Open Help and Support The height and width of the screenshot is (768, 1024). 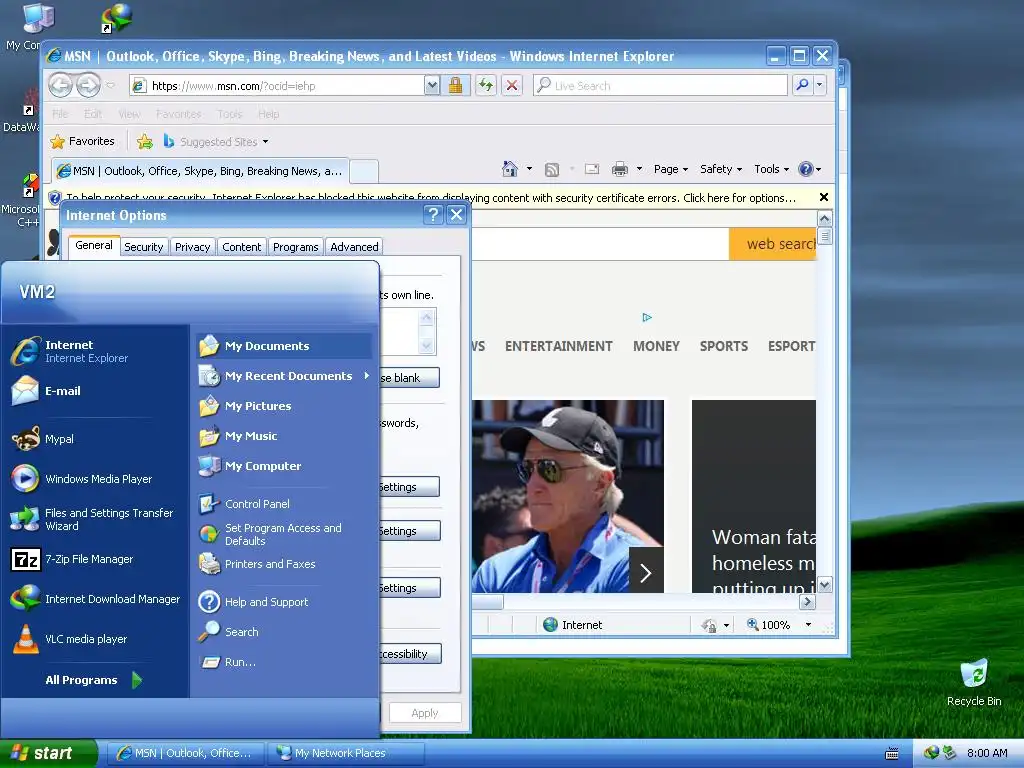tap(284, 601)
